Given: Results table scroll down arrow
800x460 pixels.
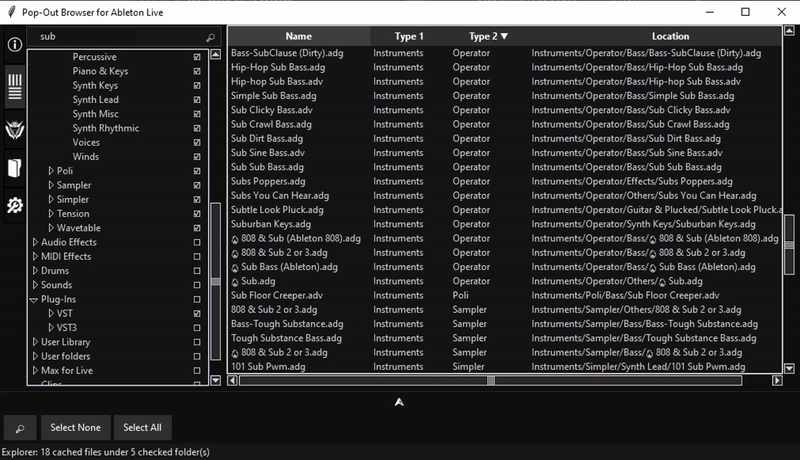Looking at the screenshot, I should pos(789,368).
